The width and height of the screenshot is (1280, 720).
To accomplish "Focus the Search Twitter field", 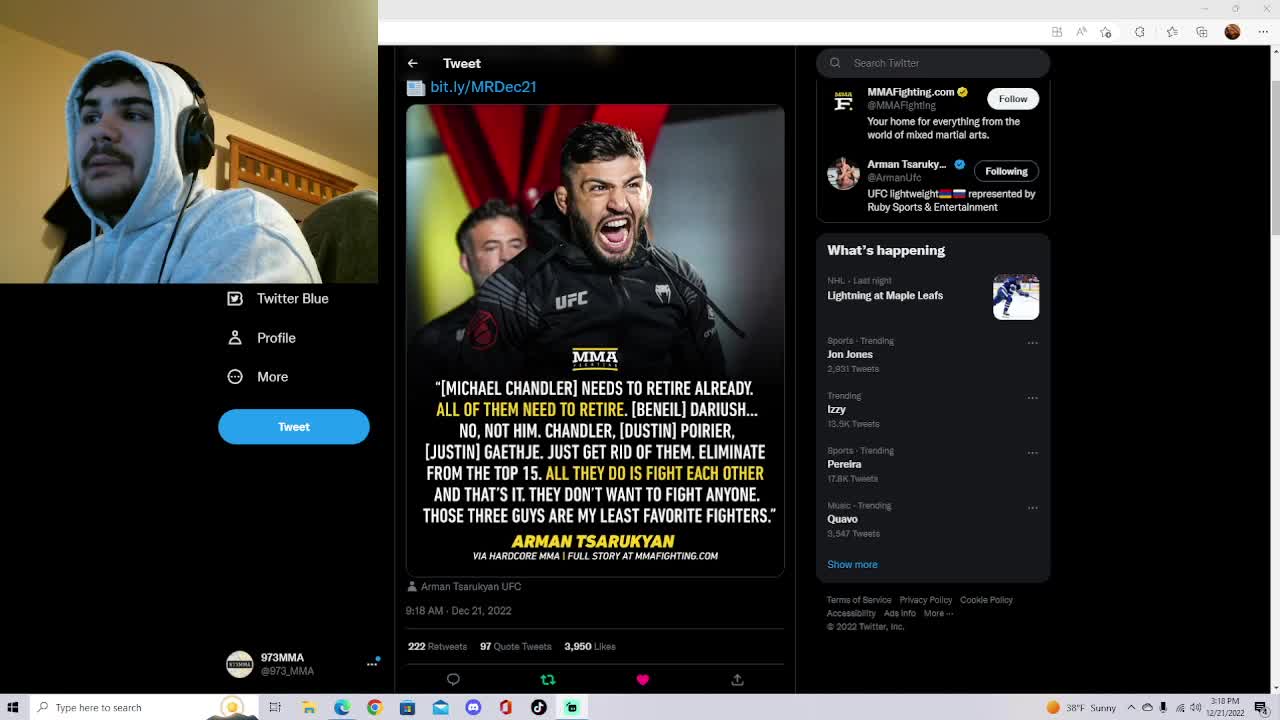I will 933,63.
